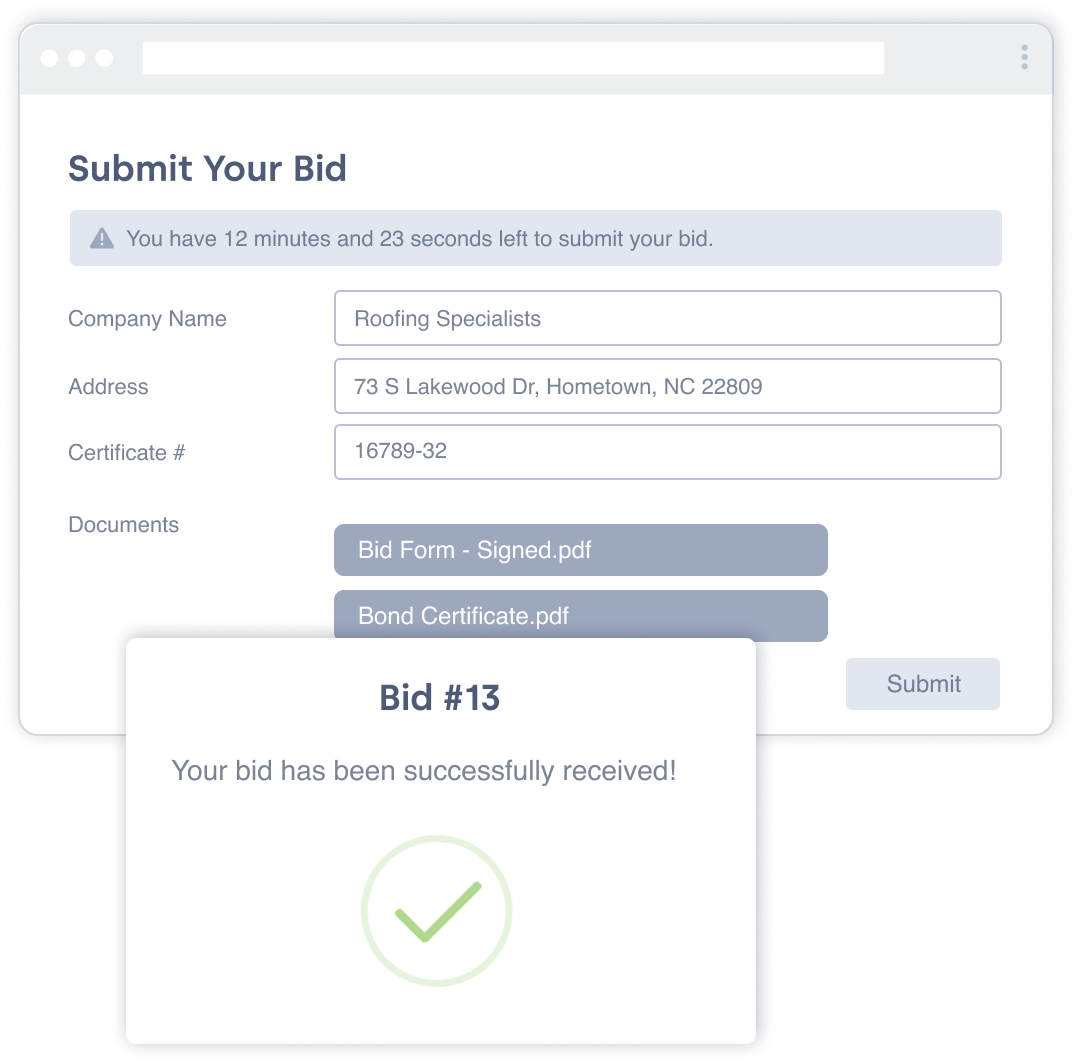Click the bid successfully received message
The width and height of the screenshot is (1076, 1062).
(x=424, y=771)
